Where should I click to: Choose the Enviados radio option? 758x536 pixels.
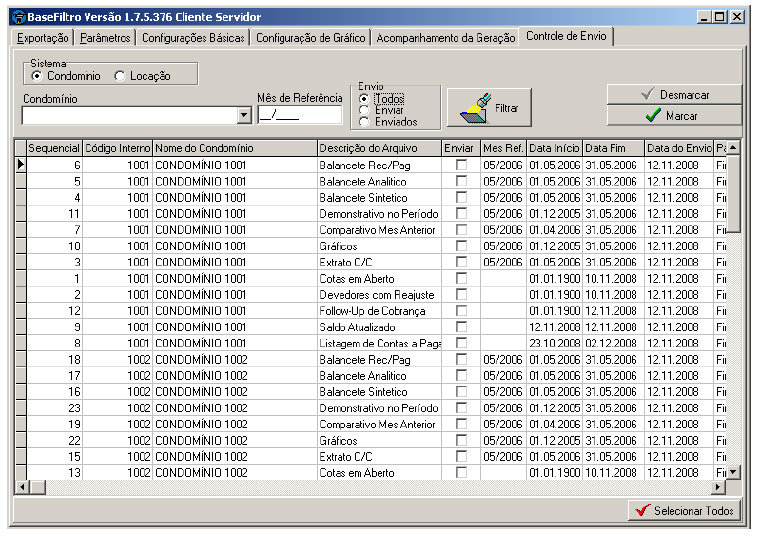point(364,122)
